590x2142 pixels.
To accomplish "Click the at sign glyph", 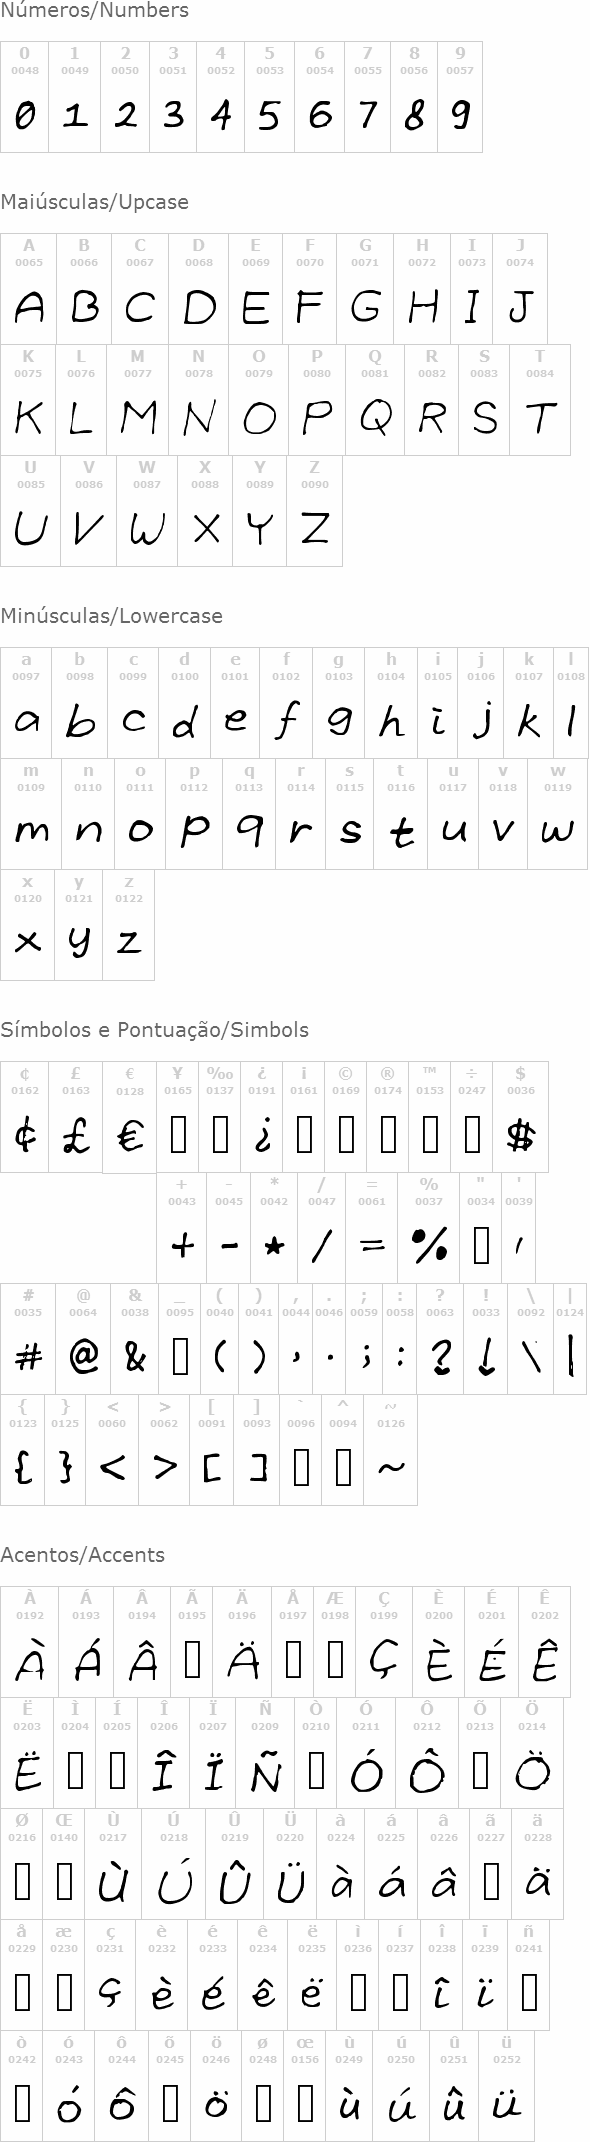I will pos(84,1356).
